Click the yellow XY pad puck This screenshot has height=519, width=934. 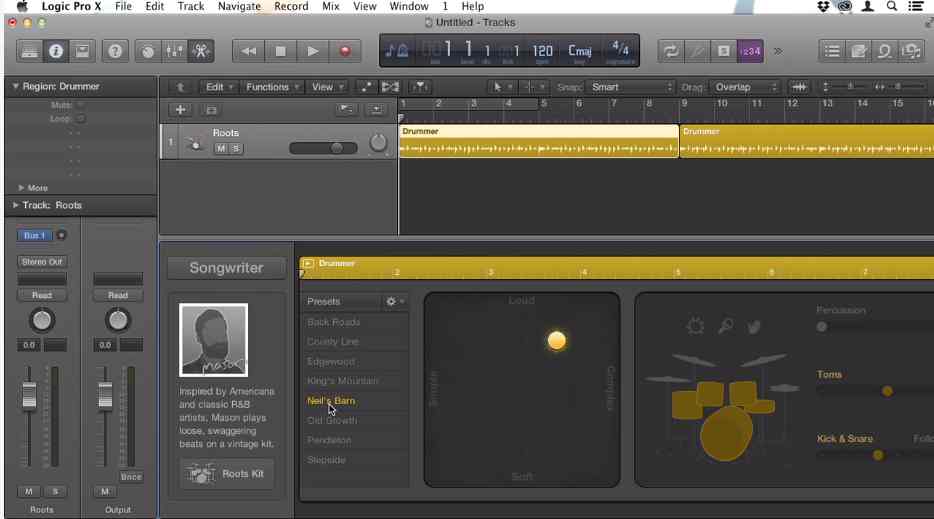point(556,340)
